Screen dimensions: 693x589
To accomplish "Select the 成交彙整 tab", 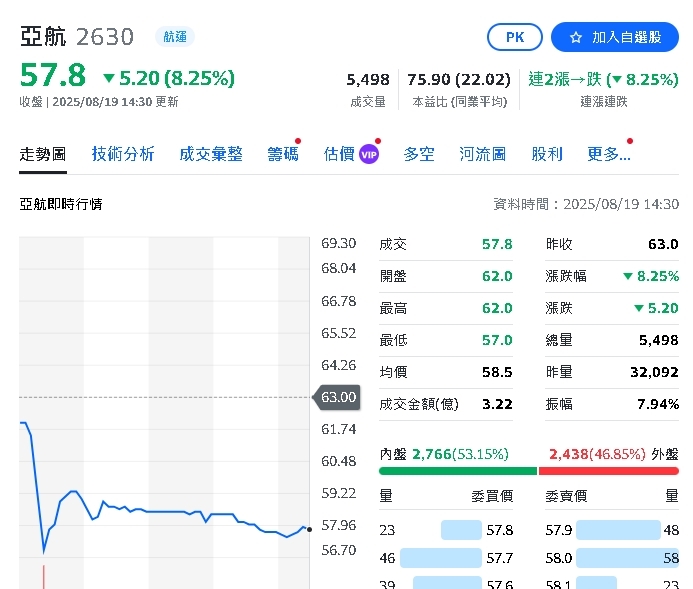I will (x=211, y=154).
